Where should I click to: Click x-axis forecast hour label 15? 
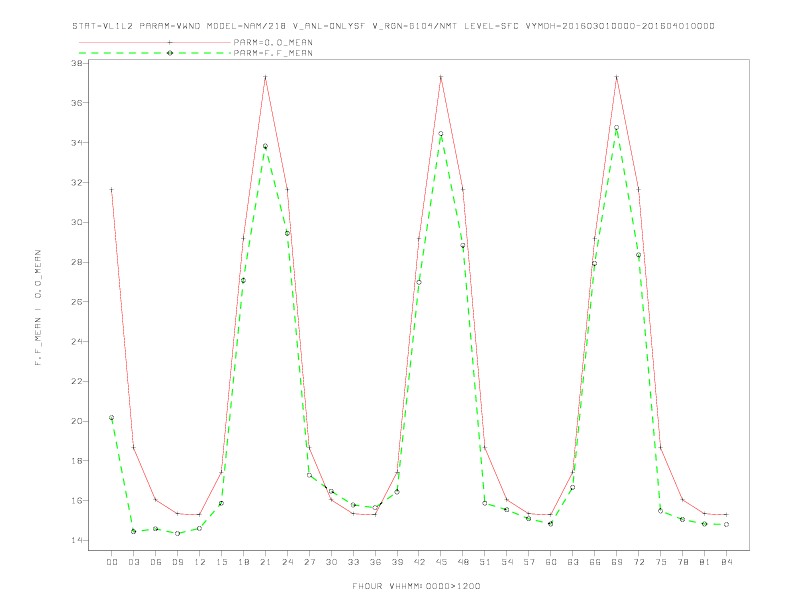coord(221,562)
